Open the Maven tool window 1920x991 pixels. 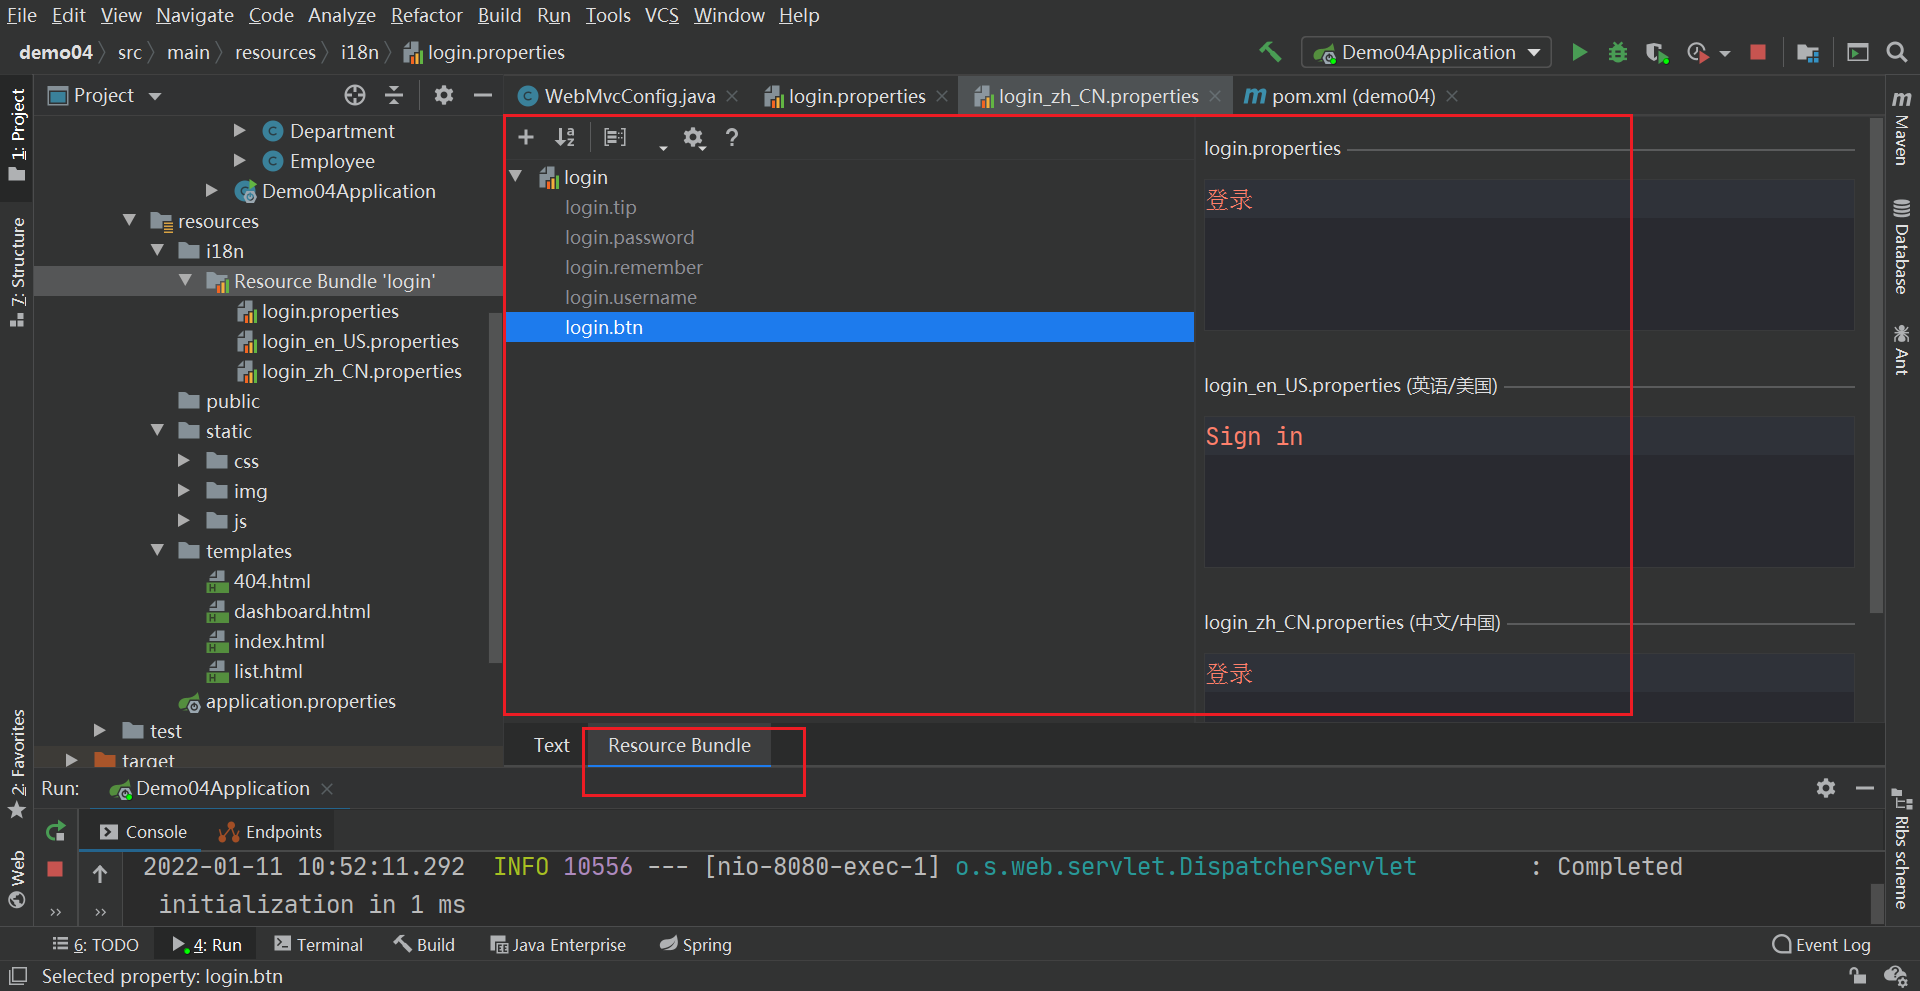tap(1902, 127)
